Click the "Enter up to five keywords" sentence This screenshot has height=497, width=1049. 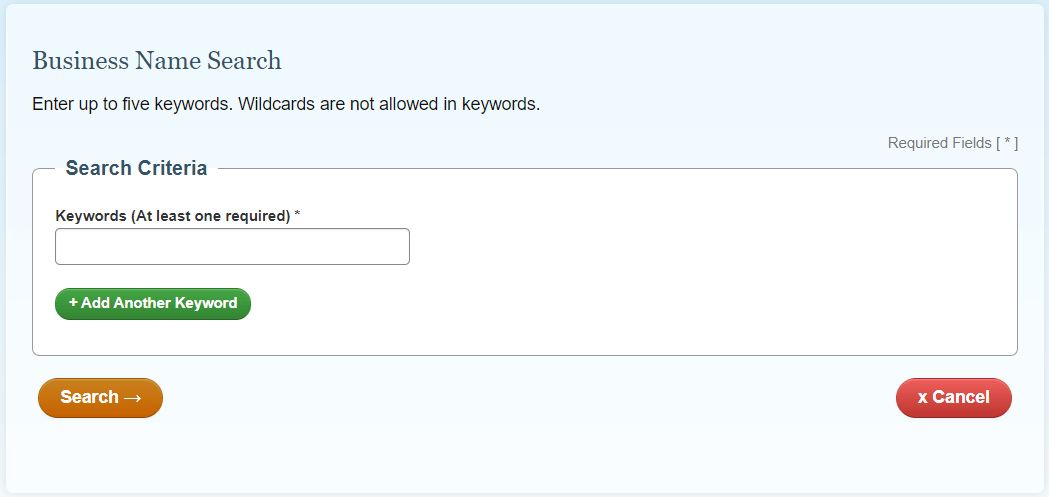(133, 104)
